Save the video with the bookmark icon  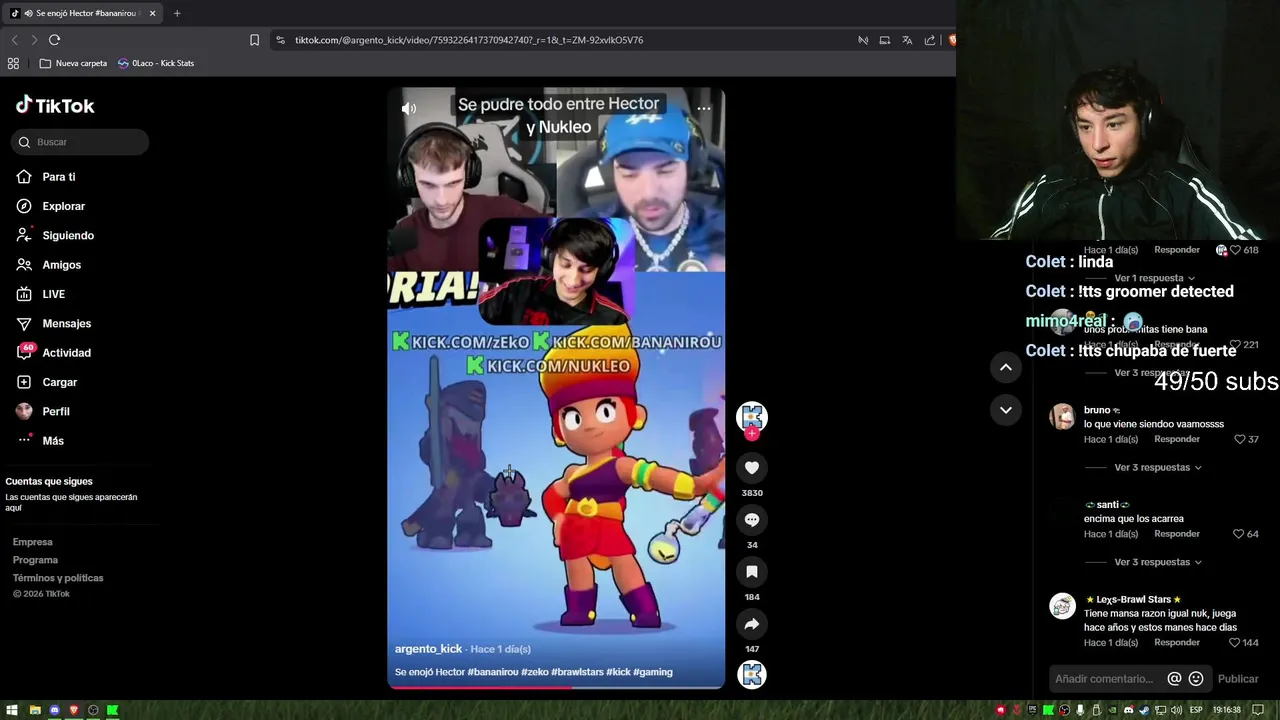click(752, 572)
